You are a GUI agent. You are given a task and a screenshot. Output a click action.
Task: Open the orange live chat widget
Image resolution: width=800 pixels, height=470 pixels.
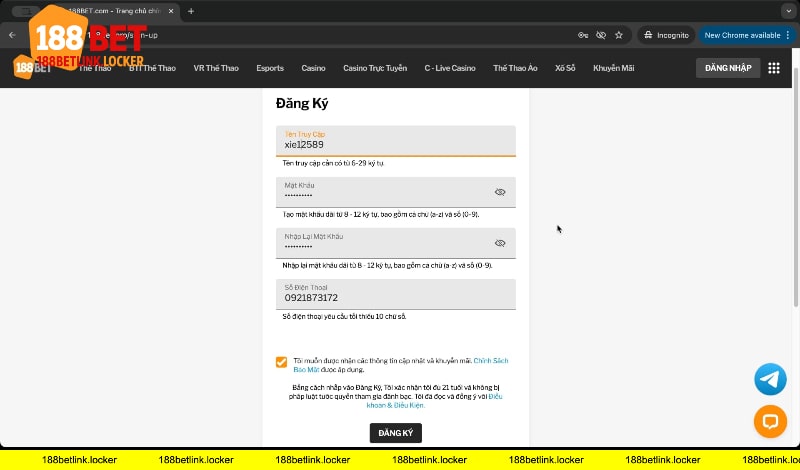(770, 421)
